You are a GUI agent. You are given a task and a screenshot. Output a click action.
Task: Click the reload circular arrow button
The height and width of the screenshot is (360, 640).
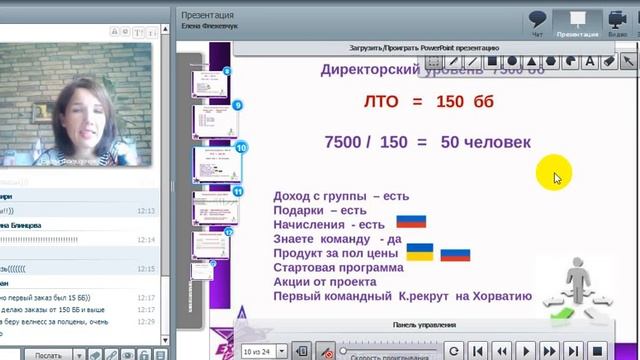[454, 351]
